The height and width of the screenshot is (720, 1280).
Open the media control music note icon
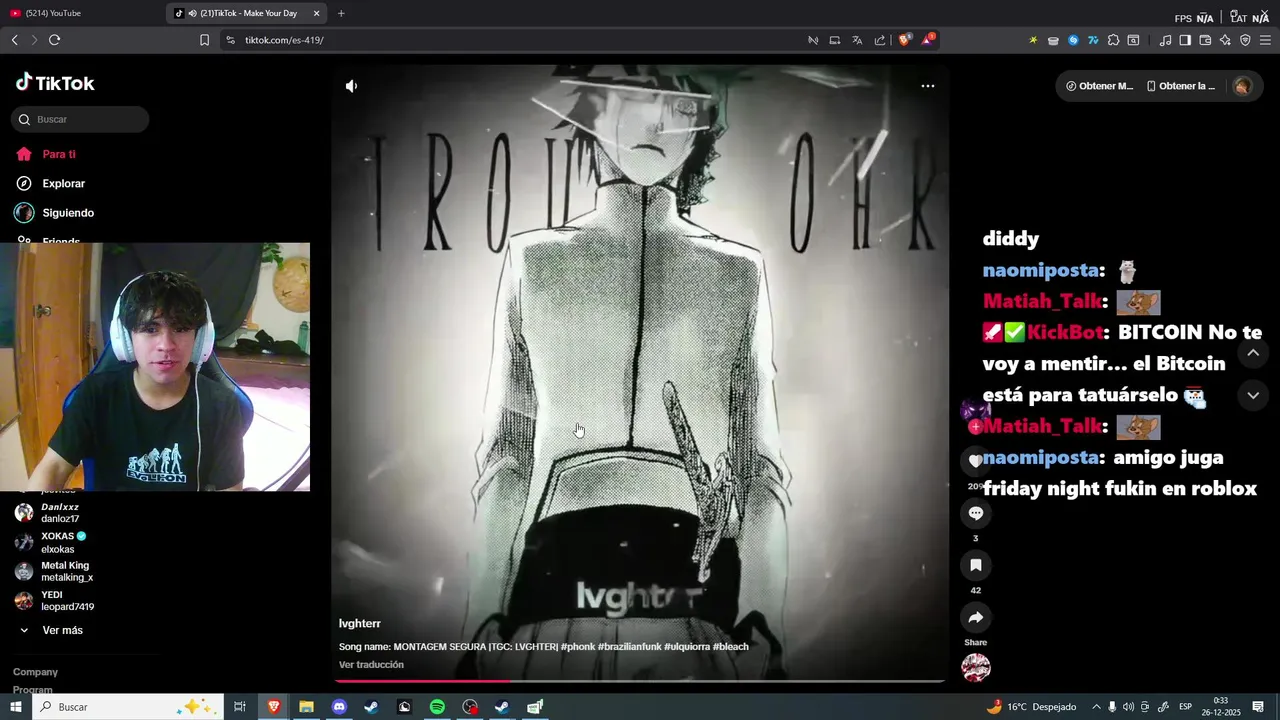tap(1165, 40)
